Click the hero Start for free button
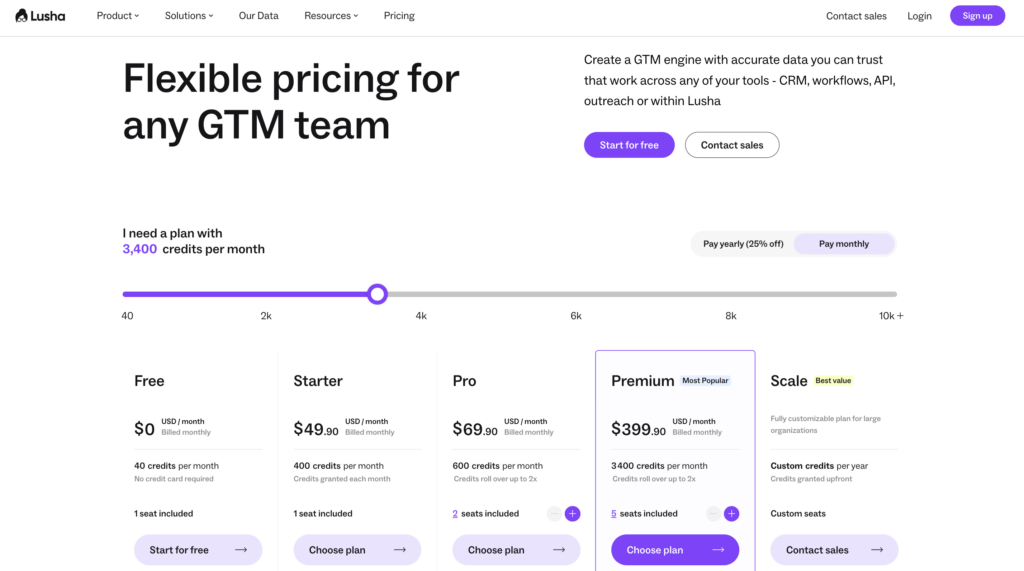 [629, 145]
